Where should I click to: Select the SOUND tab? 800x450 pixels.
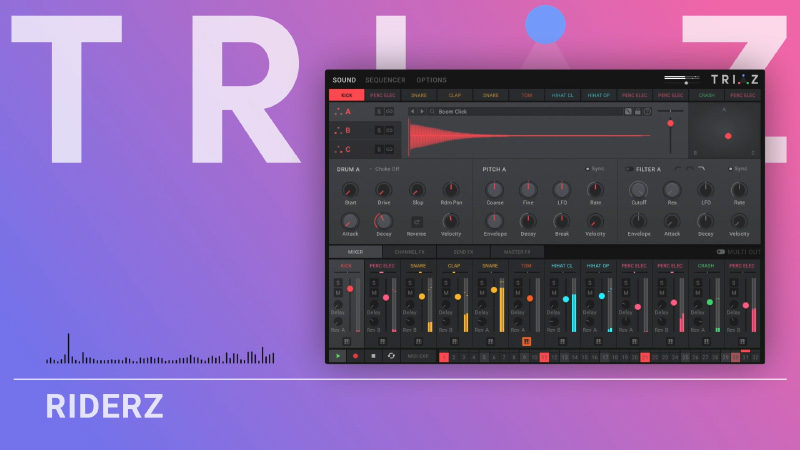tap(344, 80)
